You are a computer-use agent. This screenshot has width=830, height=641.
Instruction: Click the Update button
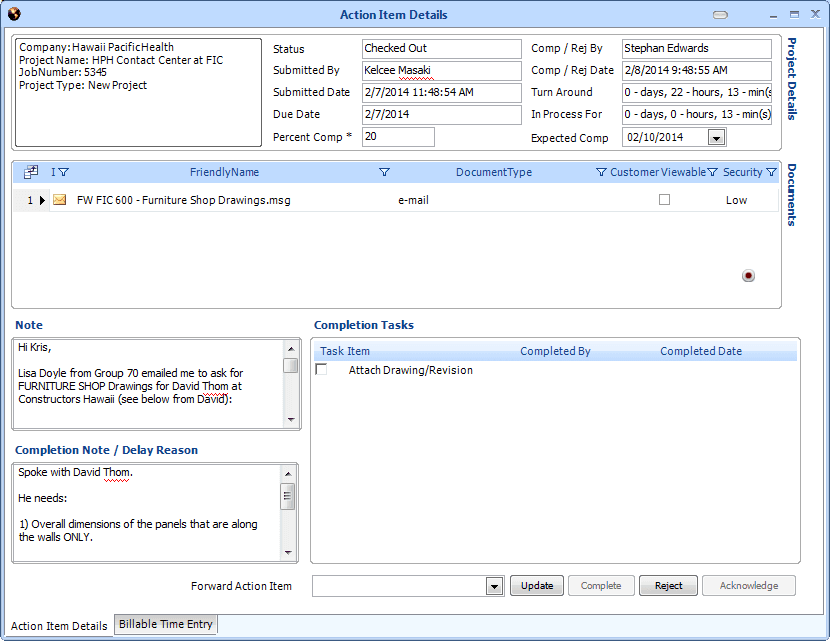[537, 586]
